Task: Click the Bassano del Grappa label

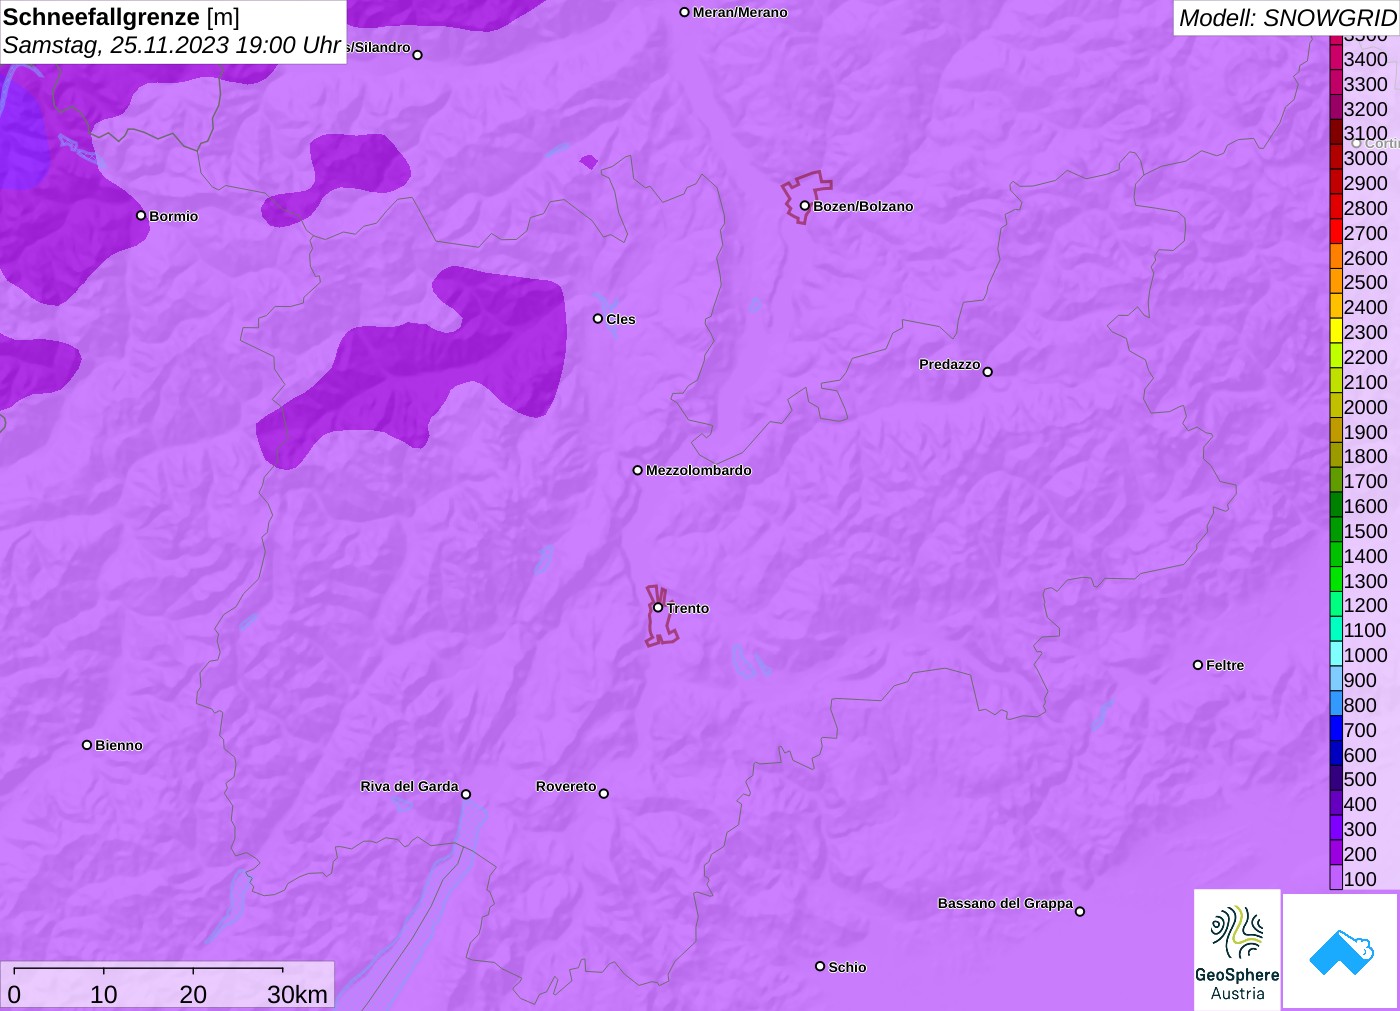Action: point(1005,903)
